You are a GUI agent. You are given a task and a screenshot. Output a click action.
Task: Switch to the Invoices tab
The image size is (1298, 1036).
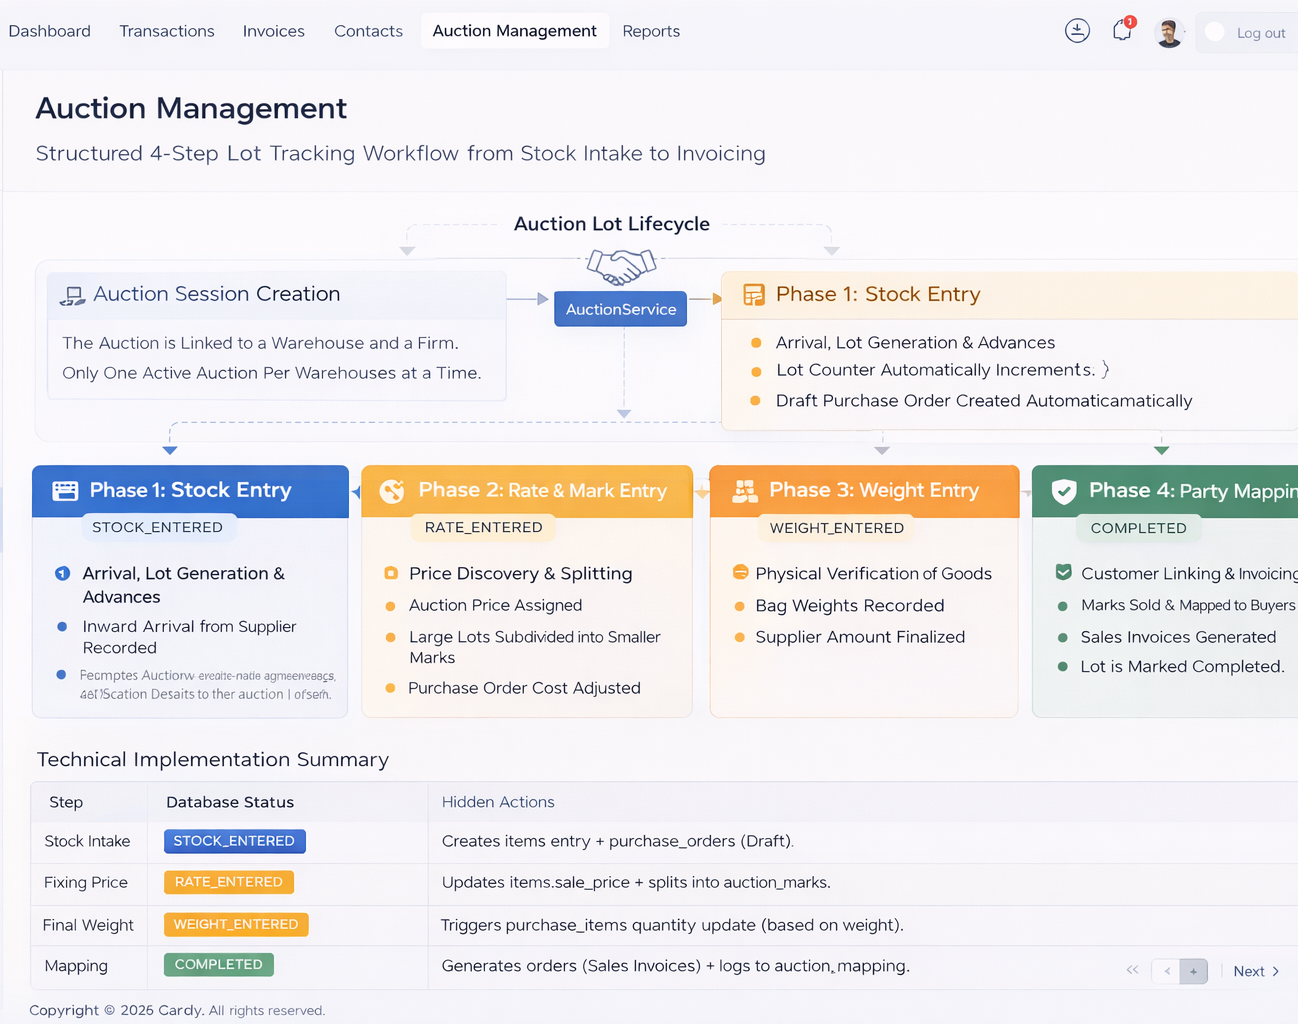[x=273, y=31]
